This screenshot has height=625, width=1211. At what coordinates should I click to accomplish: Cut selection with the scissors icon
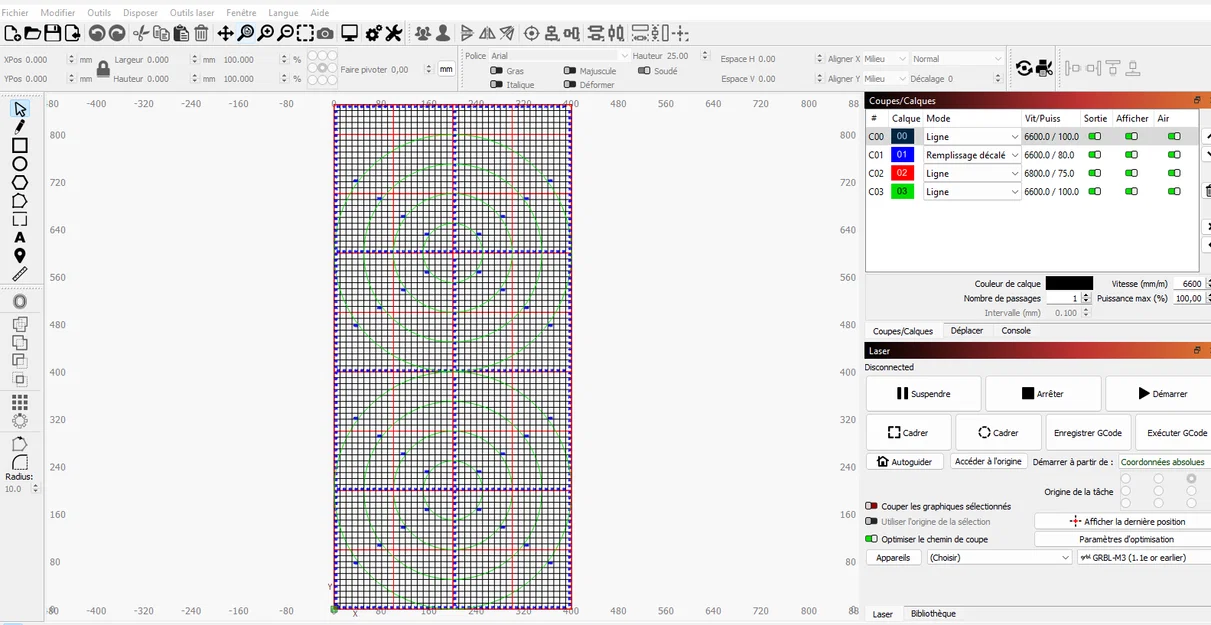(141, 33)
